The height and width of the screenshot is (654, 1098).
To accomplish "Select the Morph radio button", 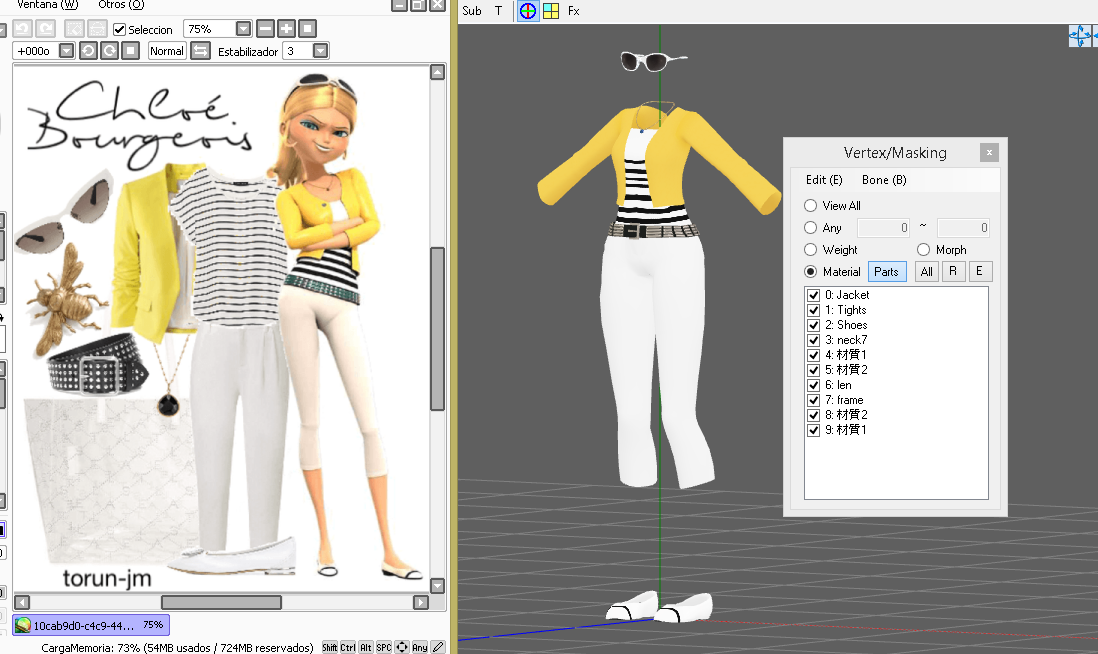I will [x=924, y=250].
